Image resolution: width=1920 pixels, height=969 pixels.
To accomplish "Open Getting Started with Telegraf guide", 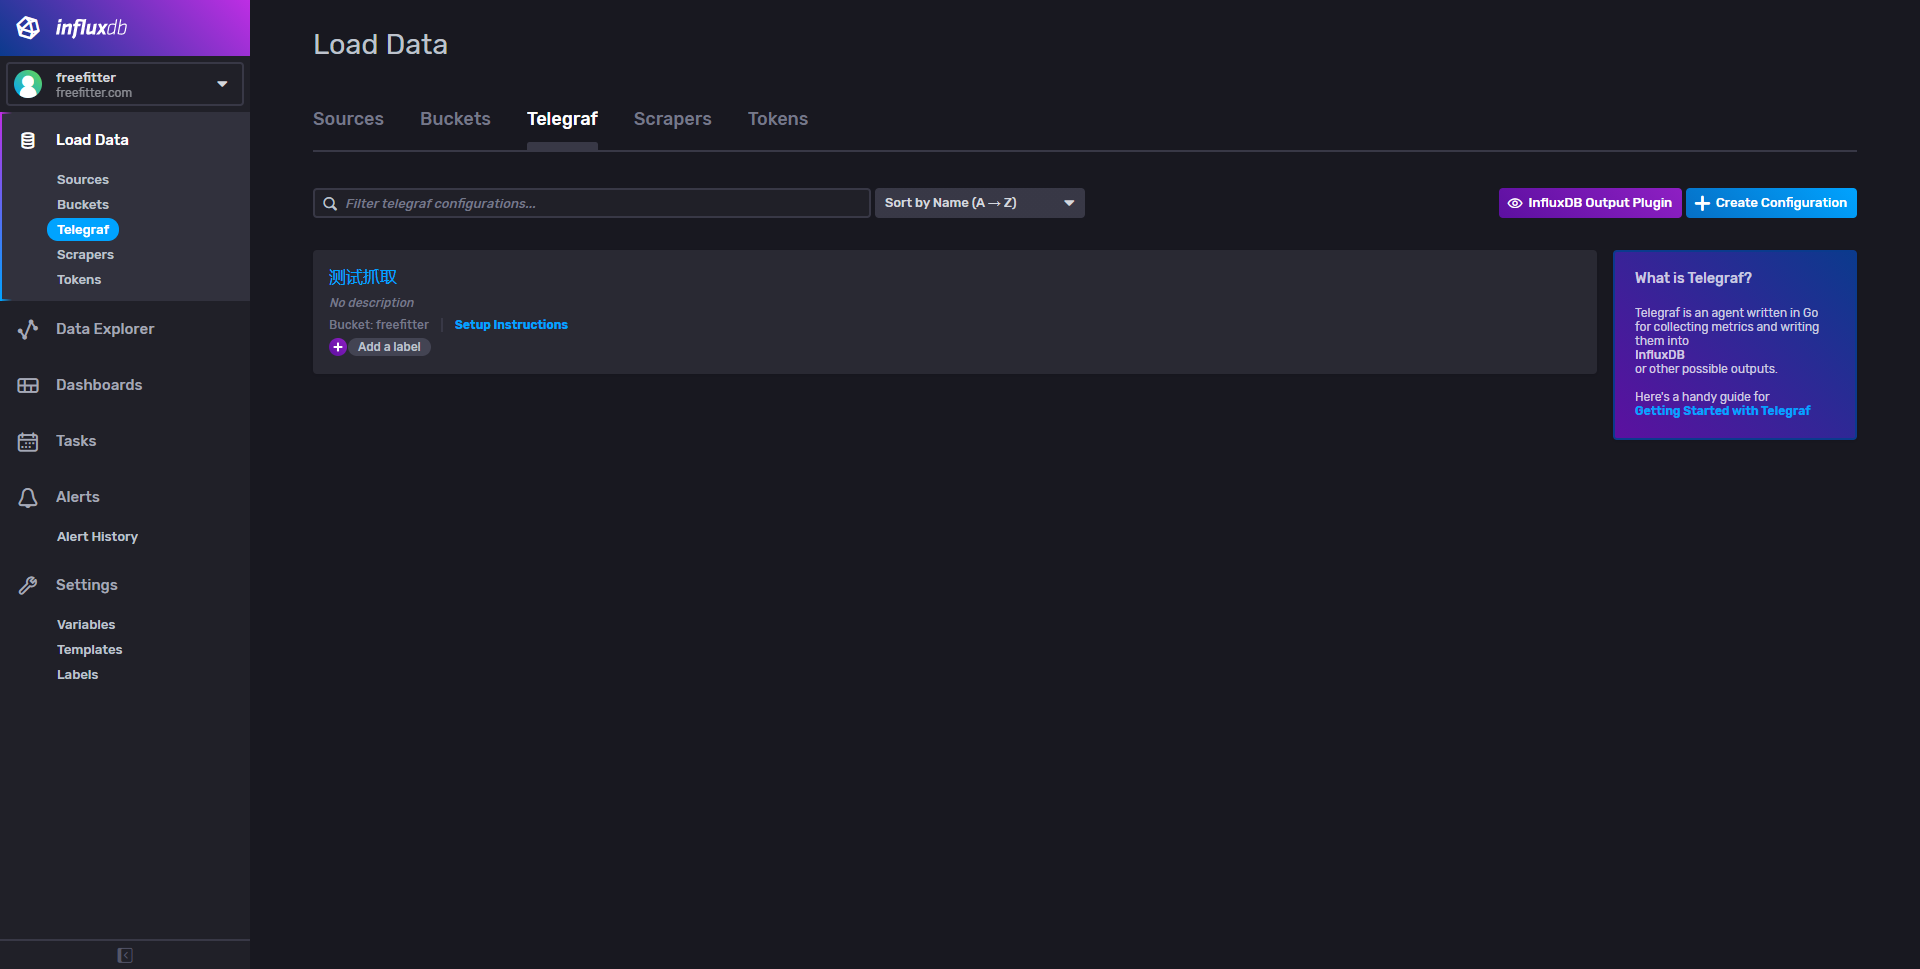I will (1722, 411).
